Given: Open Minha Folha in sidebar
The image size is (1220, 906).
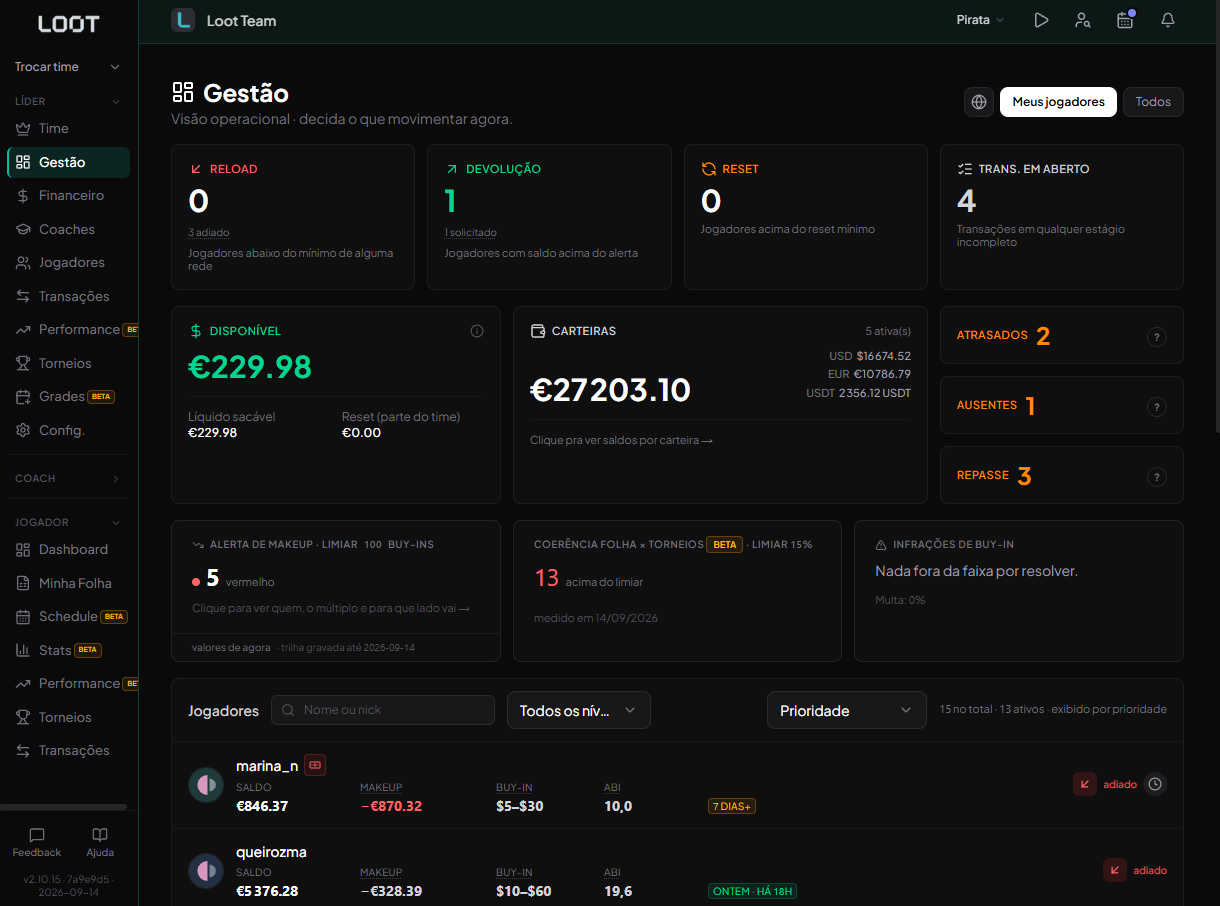Looking at the screenshot, I should pos(68,583).
